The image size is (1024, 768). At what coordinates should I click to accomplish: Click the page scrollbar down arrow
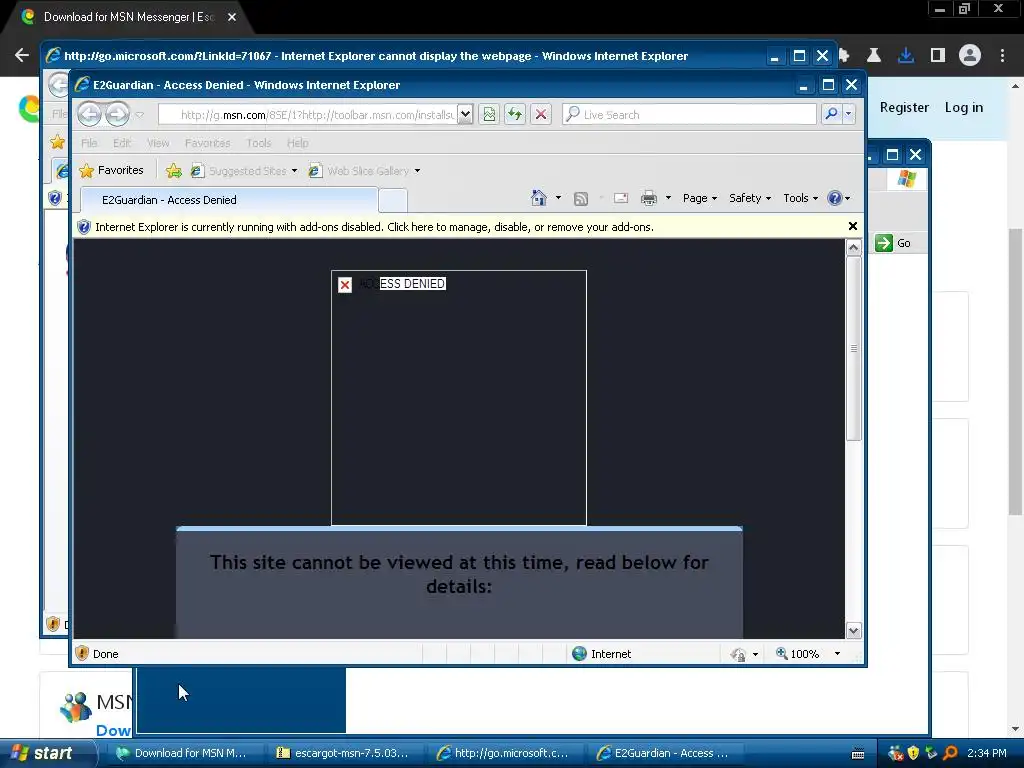853,630
